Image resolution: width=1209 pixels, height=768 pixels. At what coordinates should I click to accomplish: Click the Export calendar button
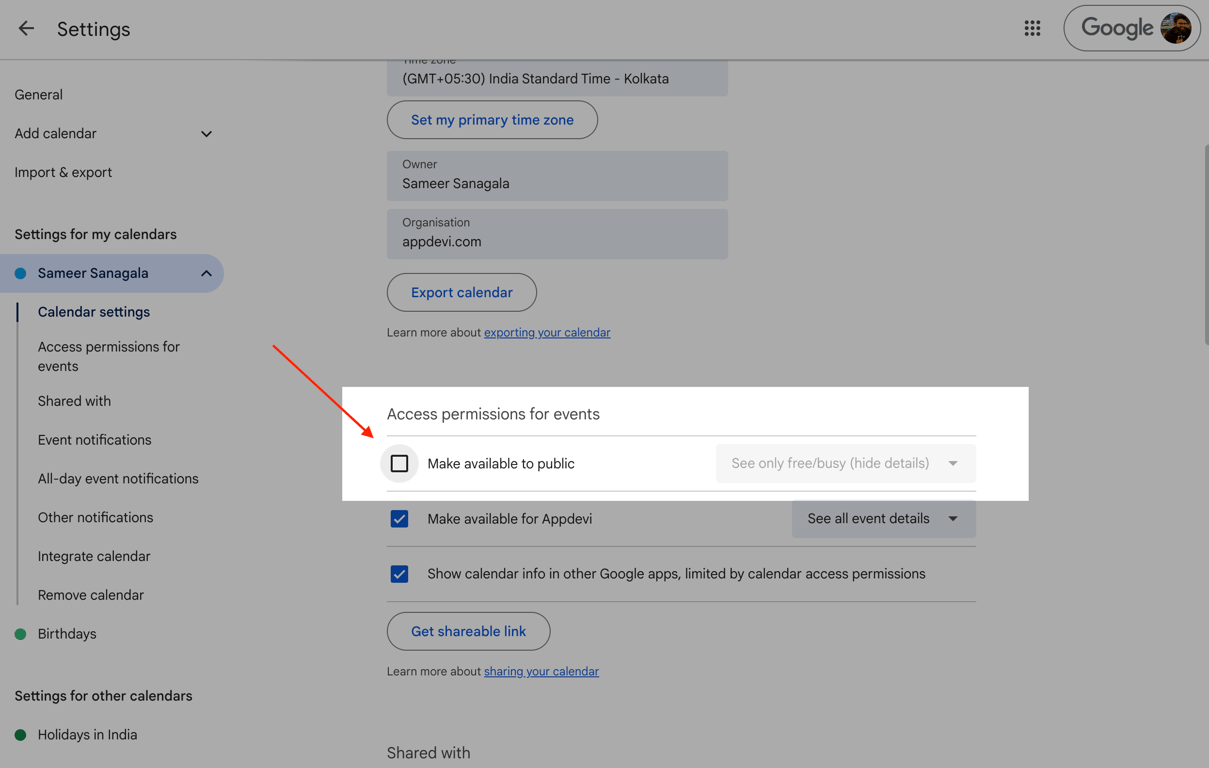click(x=461, y=293)
